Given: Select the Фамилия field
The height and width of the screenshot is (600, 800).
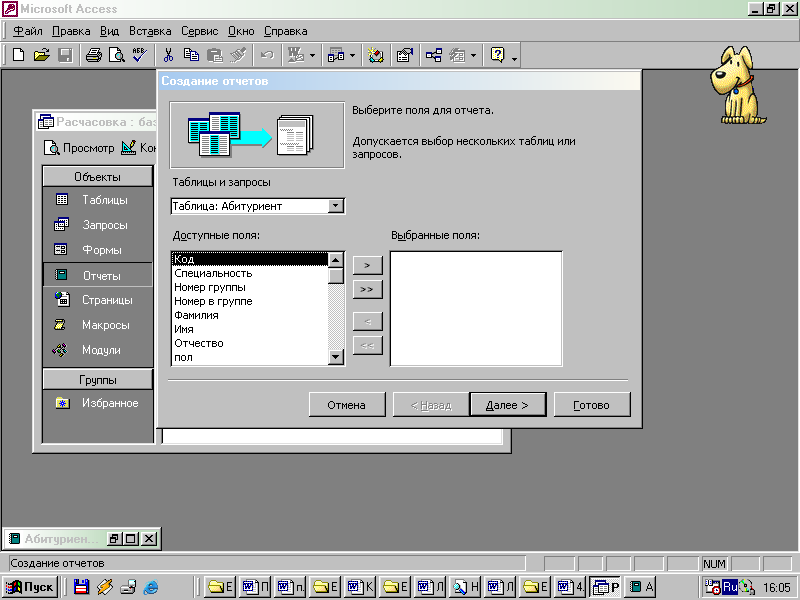Looking at the screenshot, I should (x=249, y=315).
